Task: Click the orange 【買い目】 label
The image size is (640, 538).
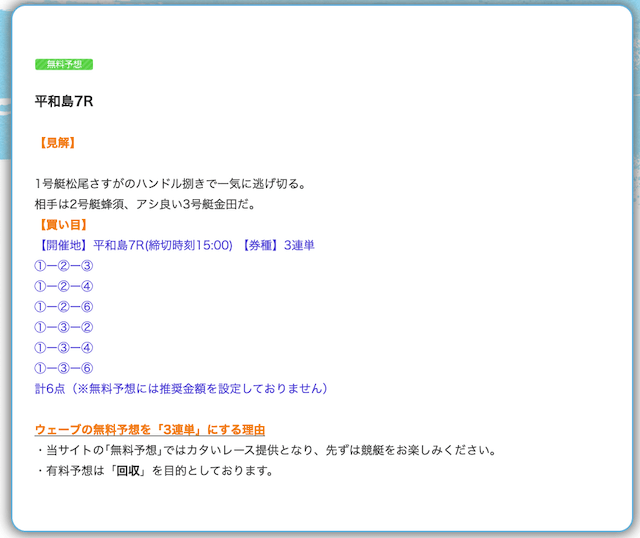Action: click(63, 225)
